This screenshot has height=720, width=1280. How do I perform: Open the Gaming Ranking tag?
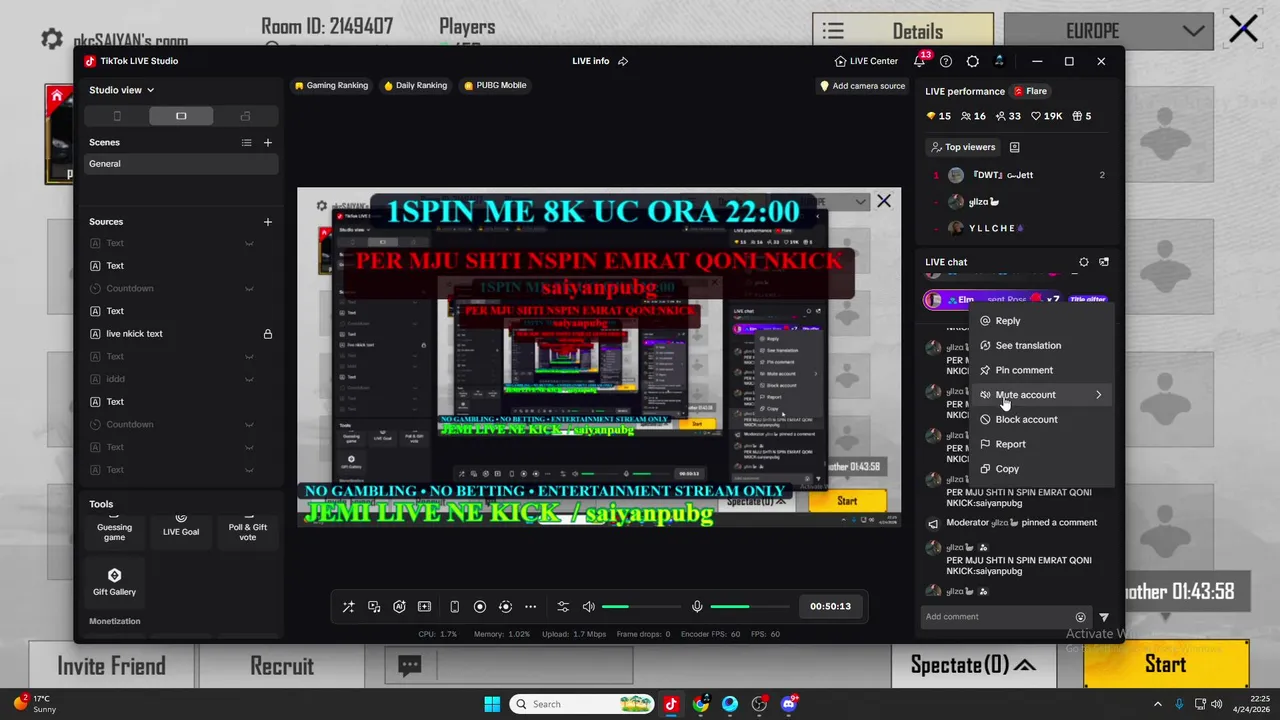click(331, 86)
